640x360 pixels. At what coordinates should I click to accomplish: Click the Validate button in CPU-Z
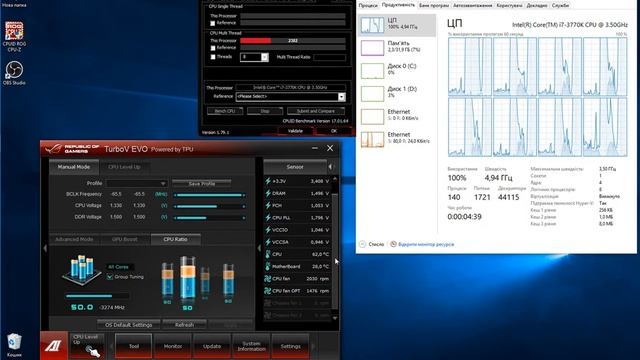[x=295, y=131]
